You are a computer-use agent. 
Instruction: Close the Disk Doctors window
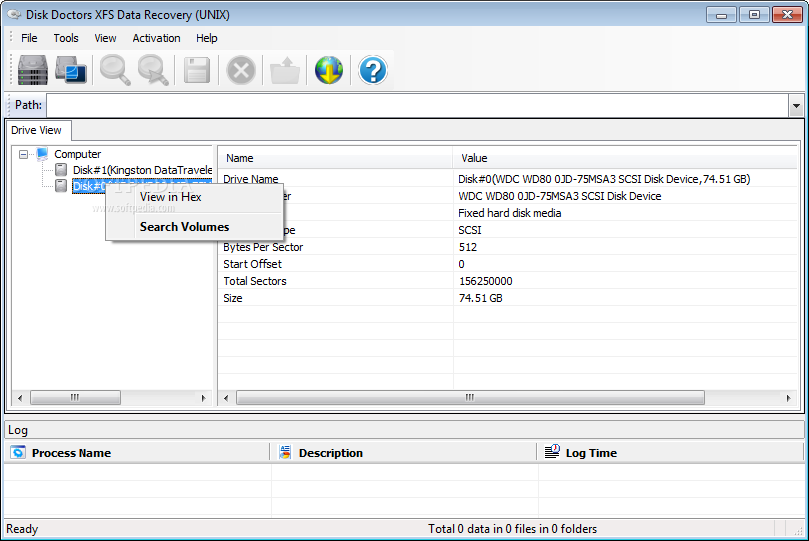point(787,14)
